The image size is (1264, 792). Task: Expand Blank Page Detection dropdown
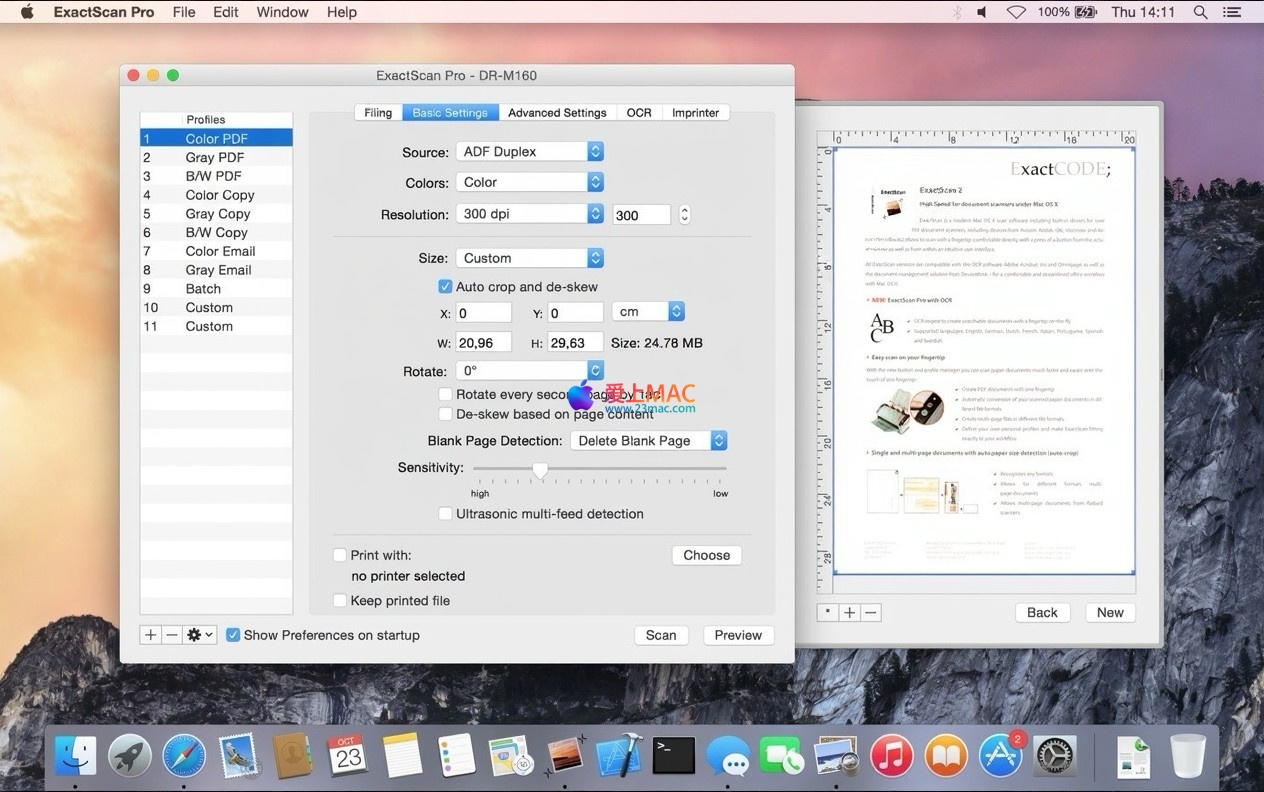click(648, 441)
